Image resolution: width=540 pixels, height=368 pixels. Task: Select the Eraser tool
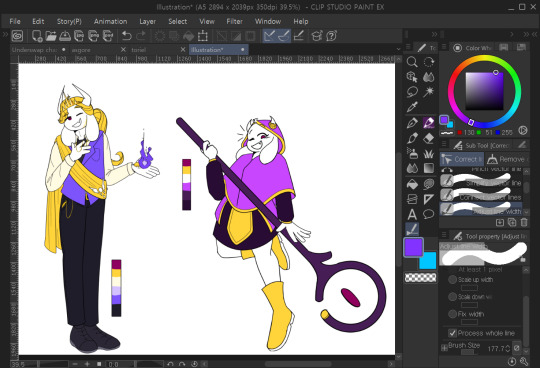pos(428,138)
